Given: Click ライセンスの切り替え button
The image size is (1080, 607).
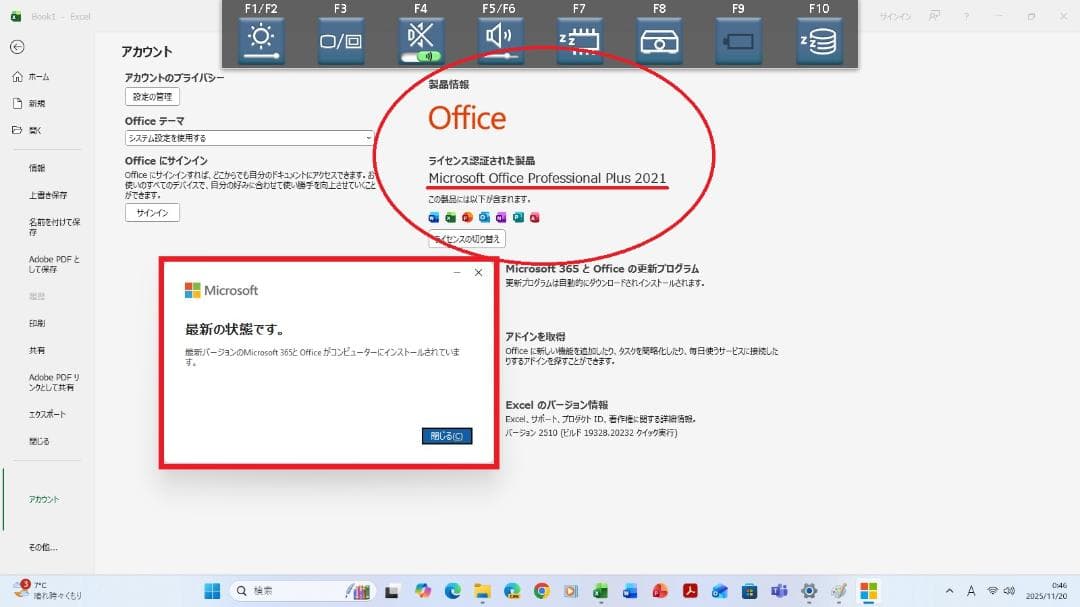Looking at the screenshot, I should click(x=467, y=239).
